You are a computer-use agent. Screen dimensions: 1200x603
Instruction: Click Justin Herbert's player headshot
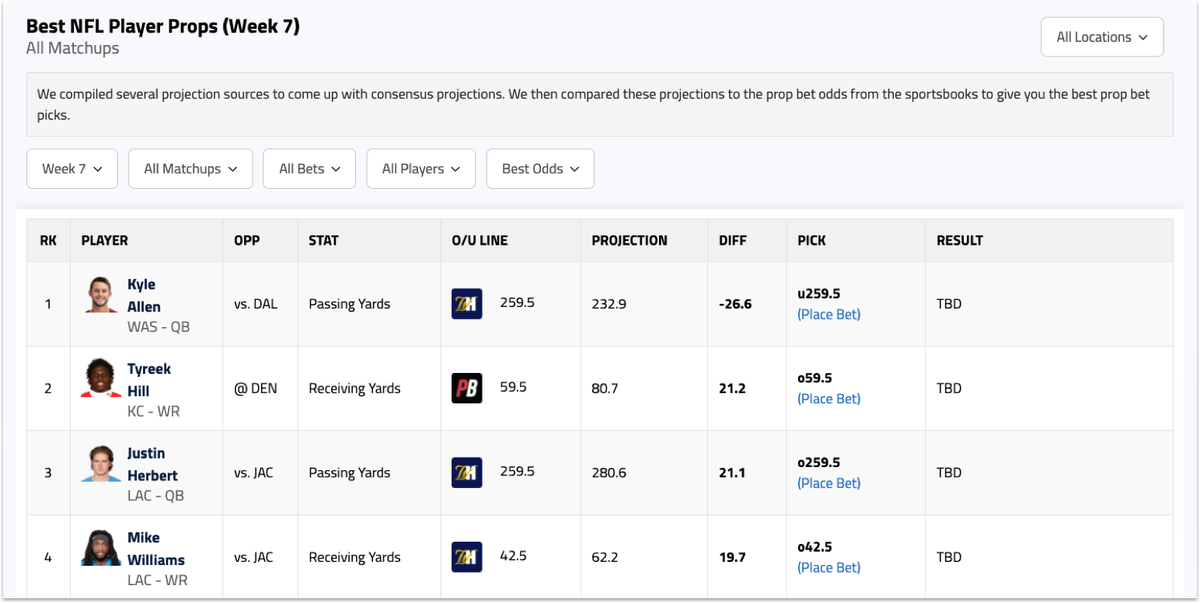tap(100, 466)
